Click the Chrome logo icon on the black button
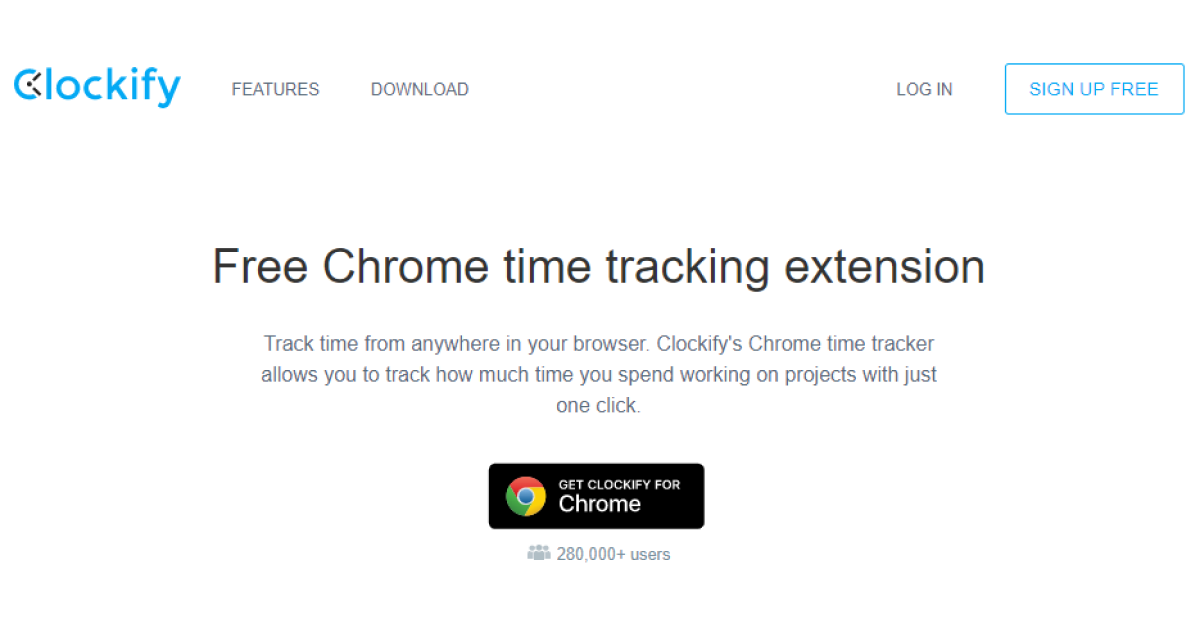1200x630 pixels. click(526, 496)
